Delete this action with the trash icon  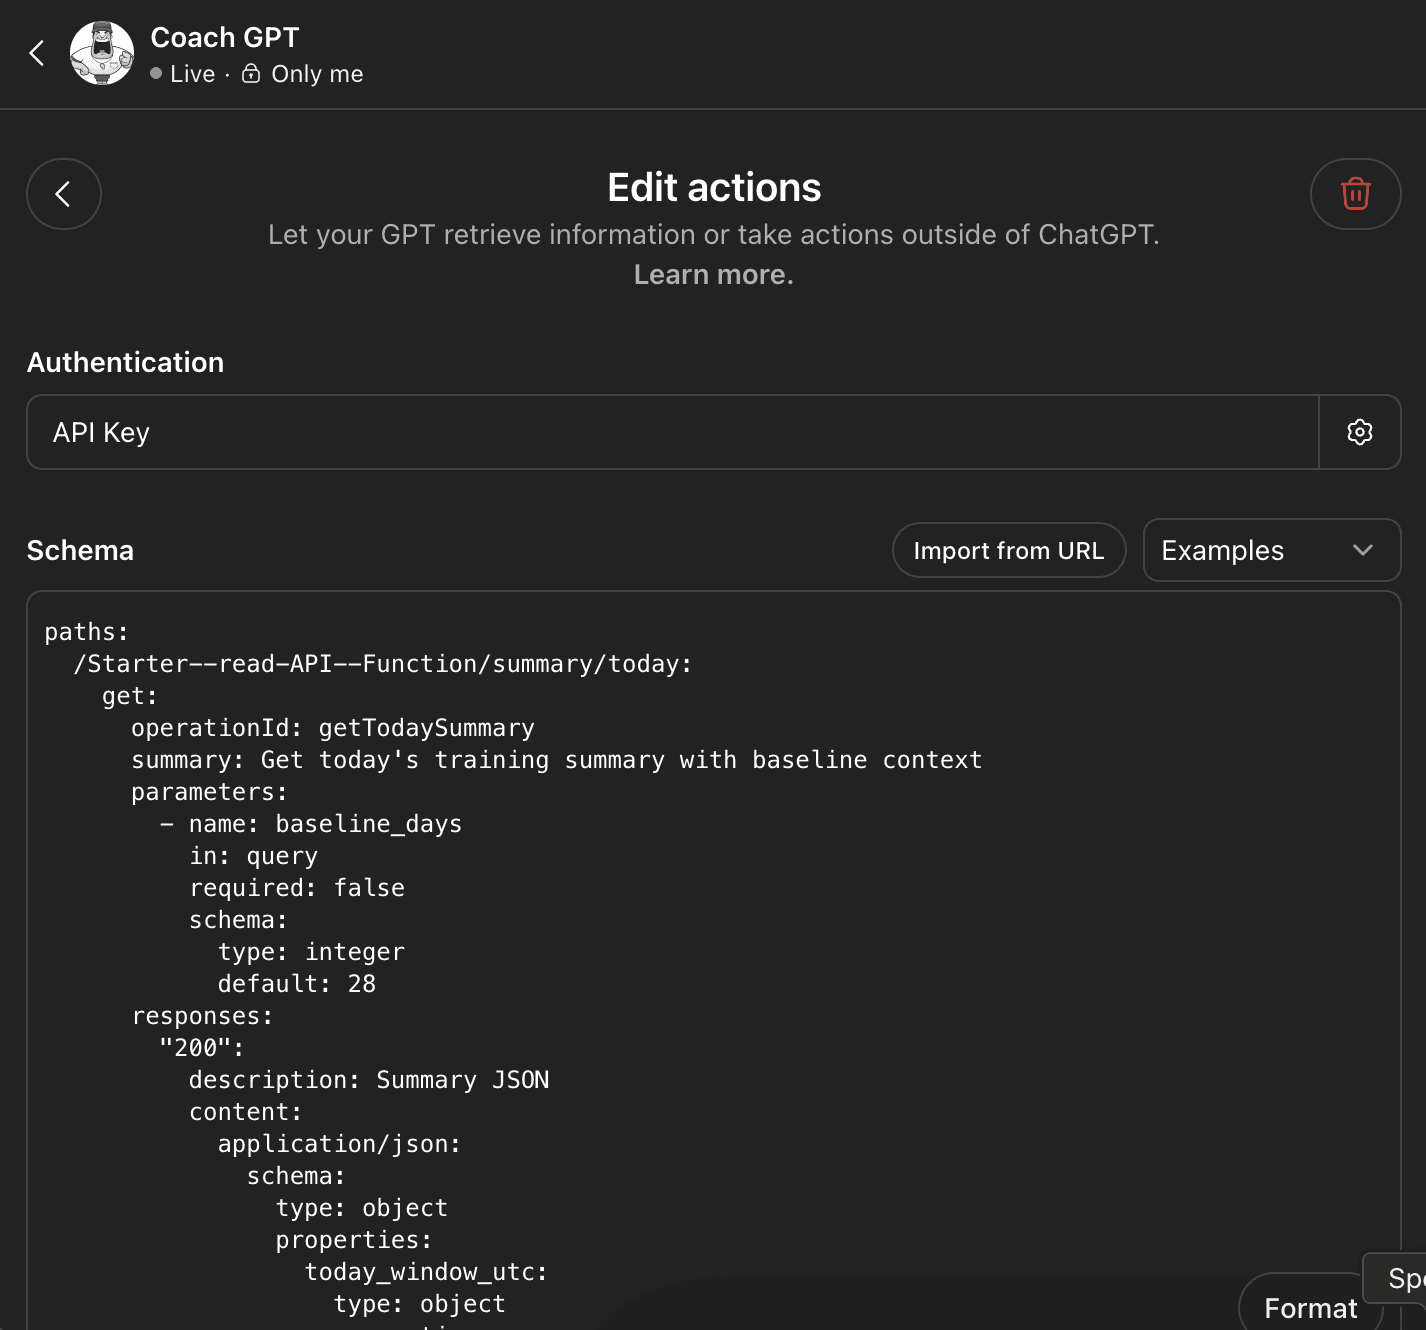click(1355, 194)
